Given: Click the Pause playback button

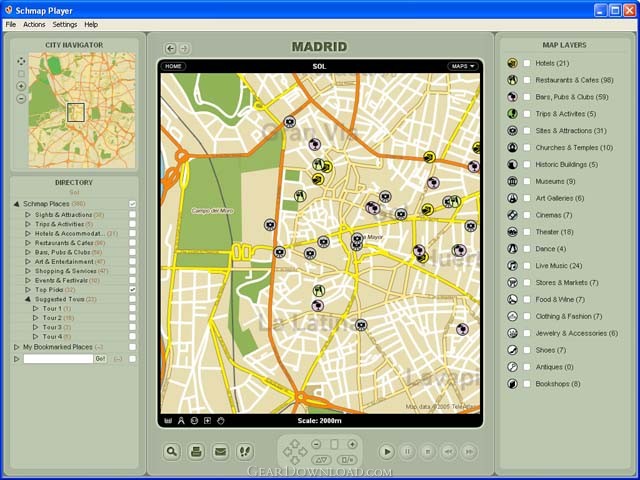Looking at the screenshot, I should point(407,451).
